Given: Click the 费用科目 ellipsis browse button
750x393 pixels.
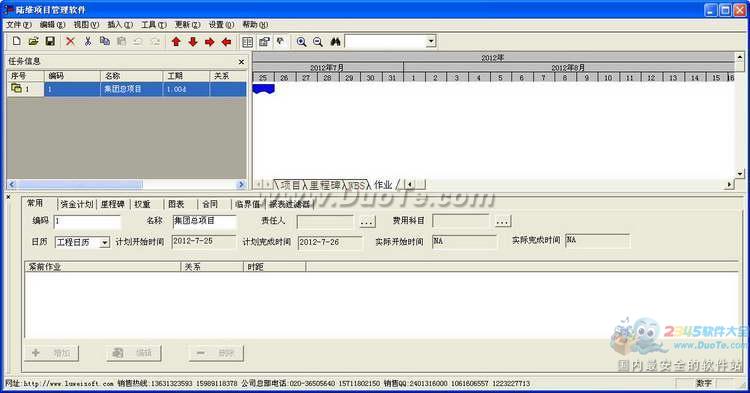Looking at the screenshot, I should coord(502,221).
